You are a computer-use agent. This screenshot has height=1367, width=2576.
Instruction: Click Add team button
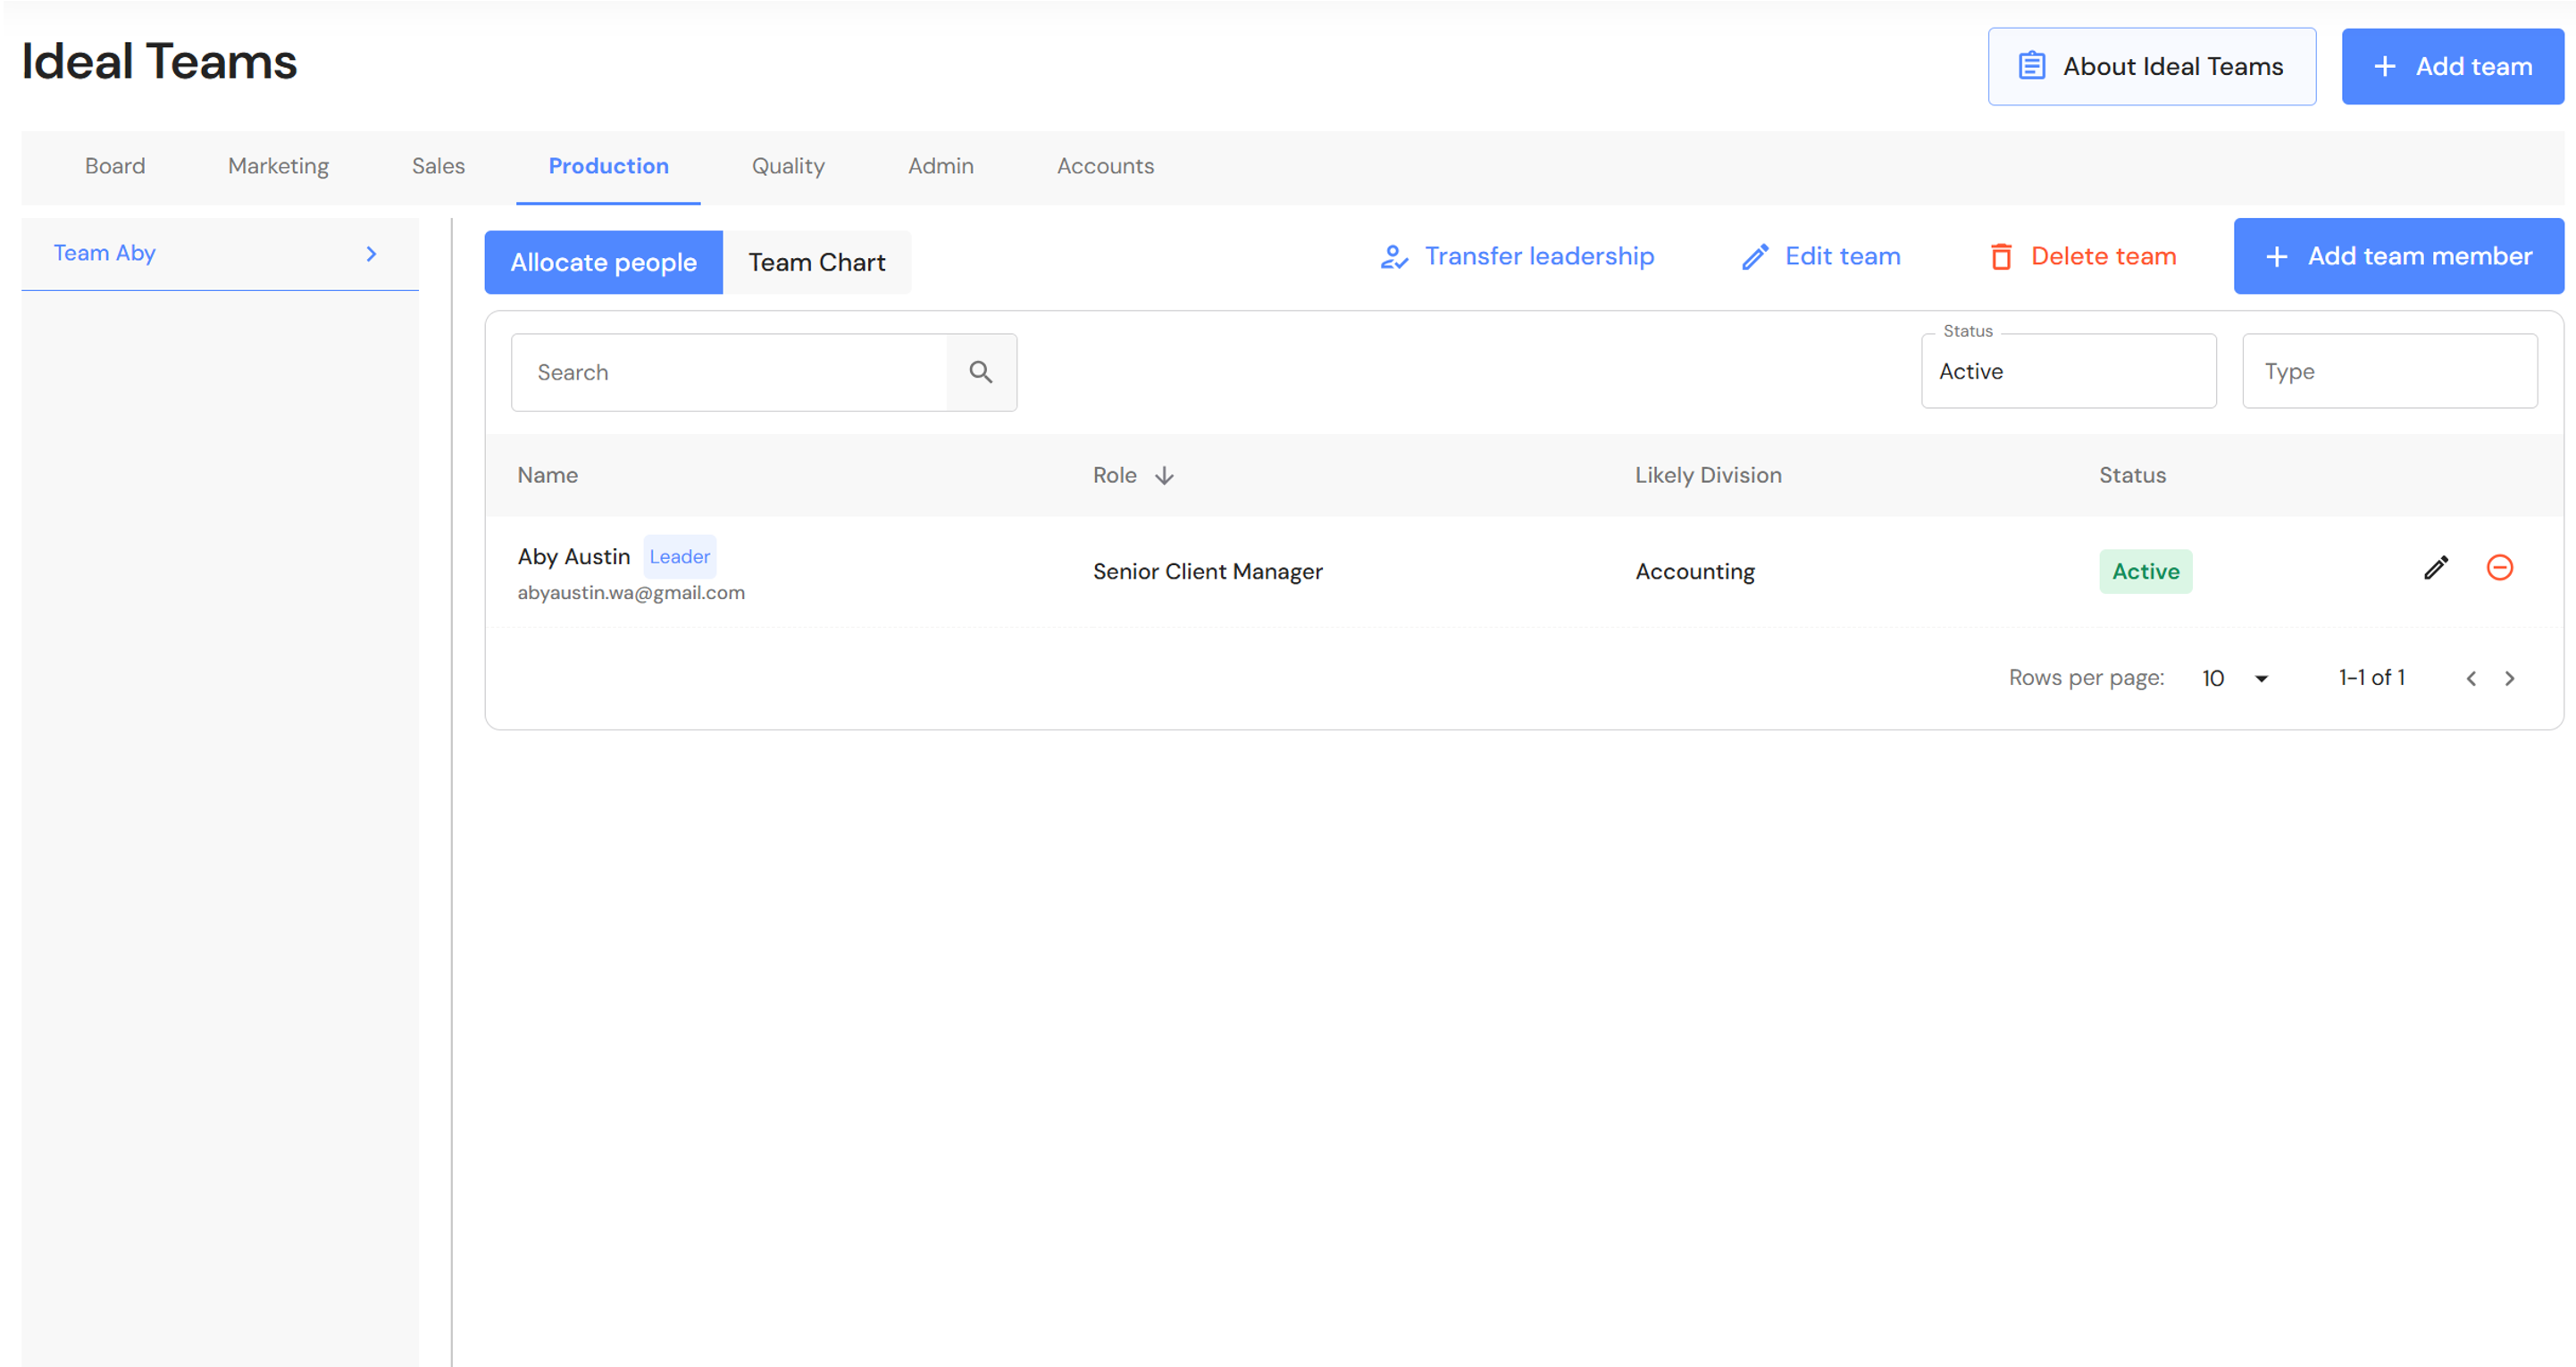pos(2452,67)
